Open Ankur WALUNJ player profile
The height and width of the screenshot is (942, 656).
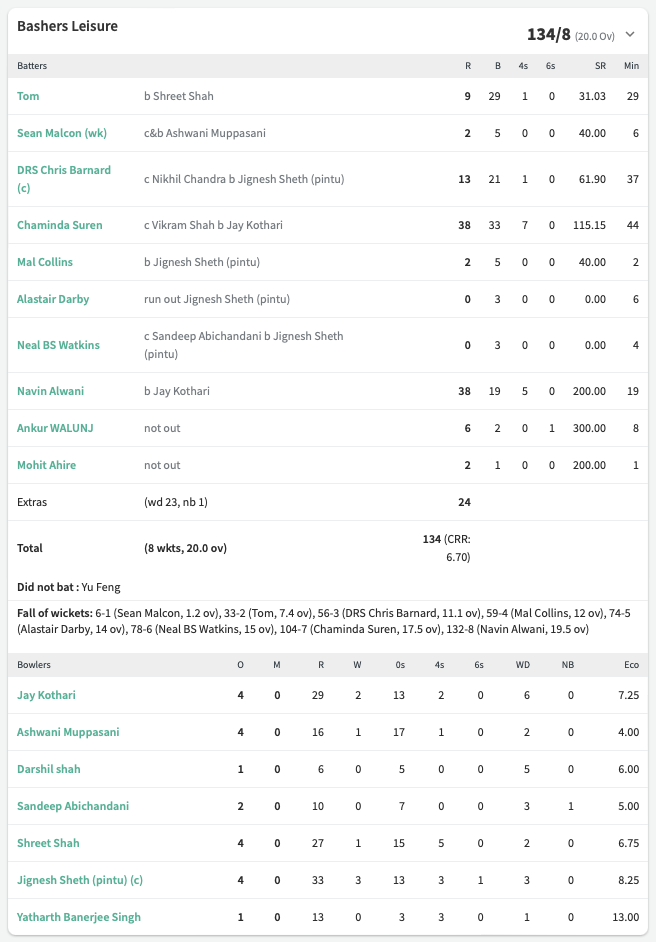[x=55, y=428]
